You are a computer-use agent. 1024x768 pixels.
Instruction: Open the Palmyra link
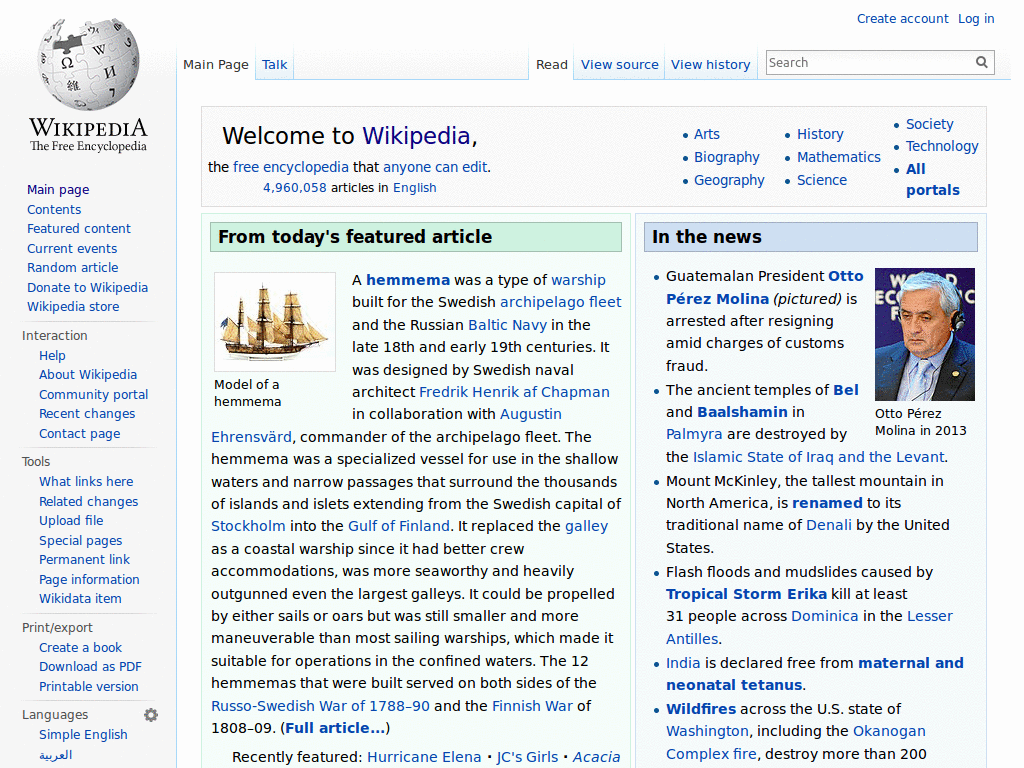694,434
